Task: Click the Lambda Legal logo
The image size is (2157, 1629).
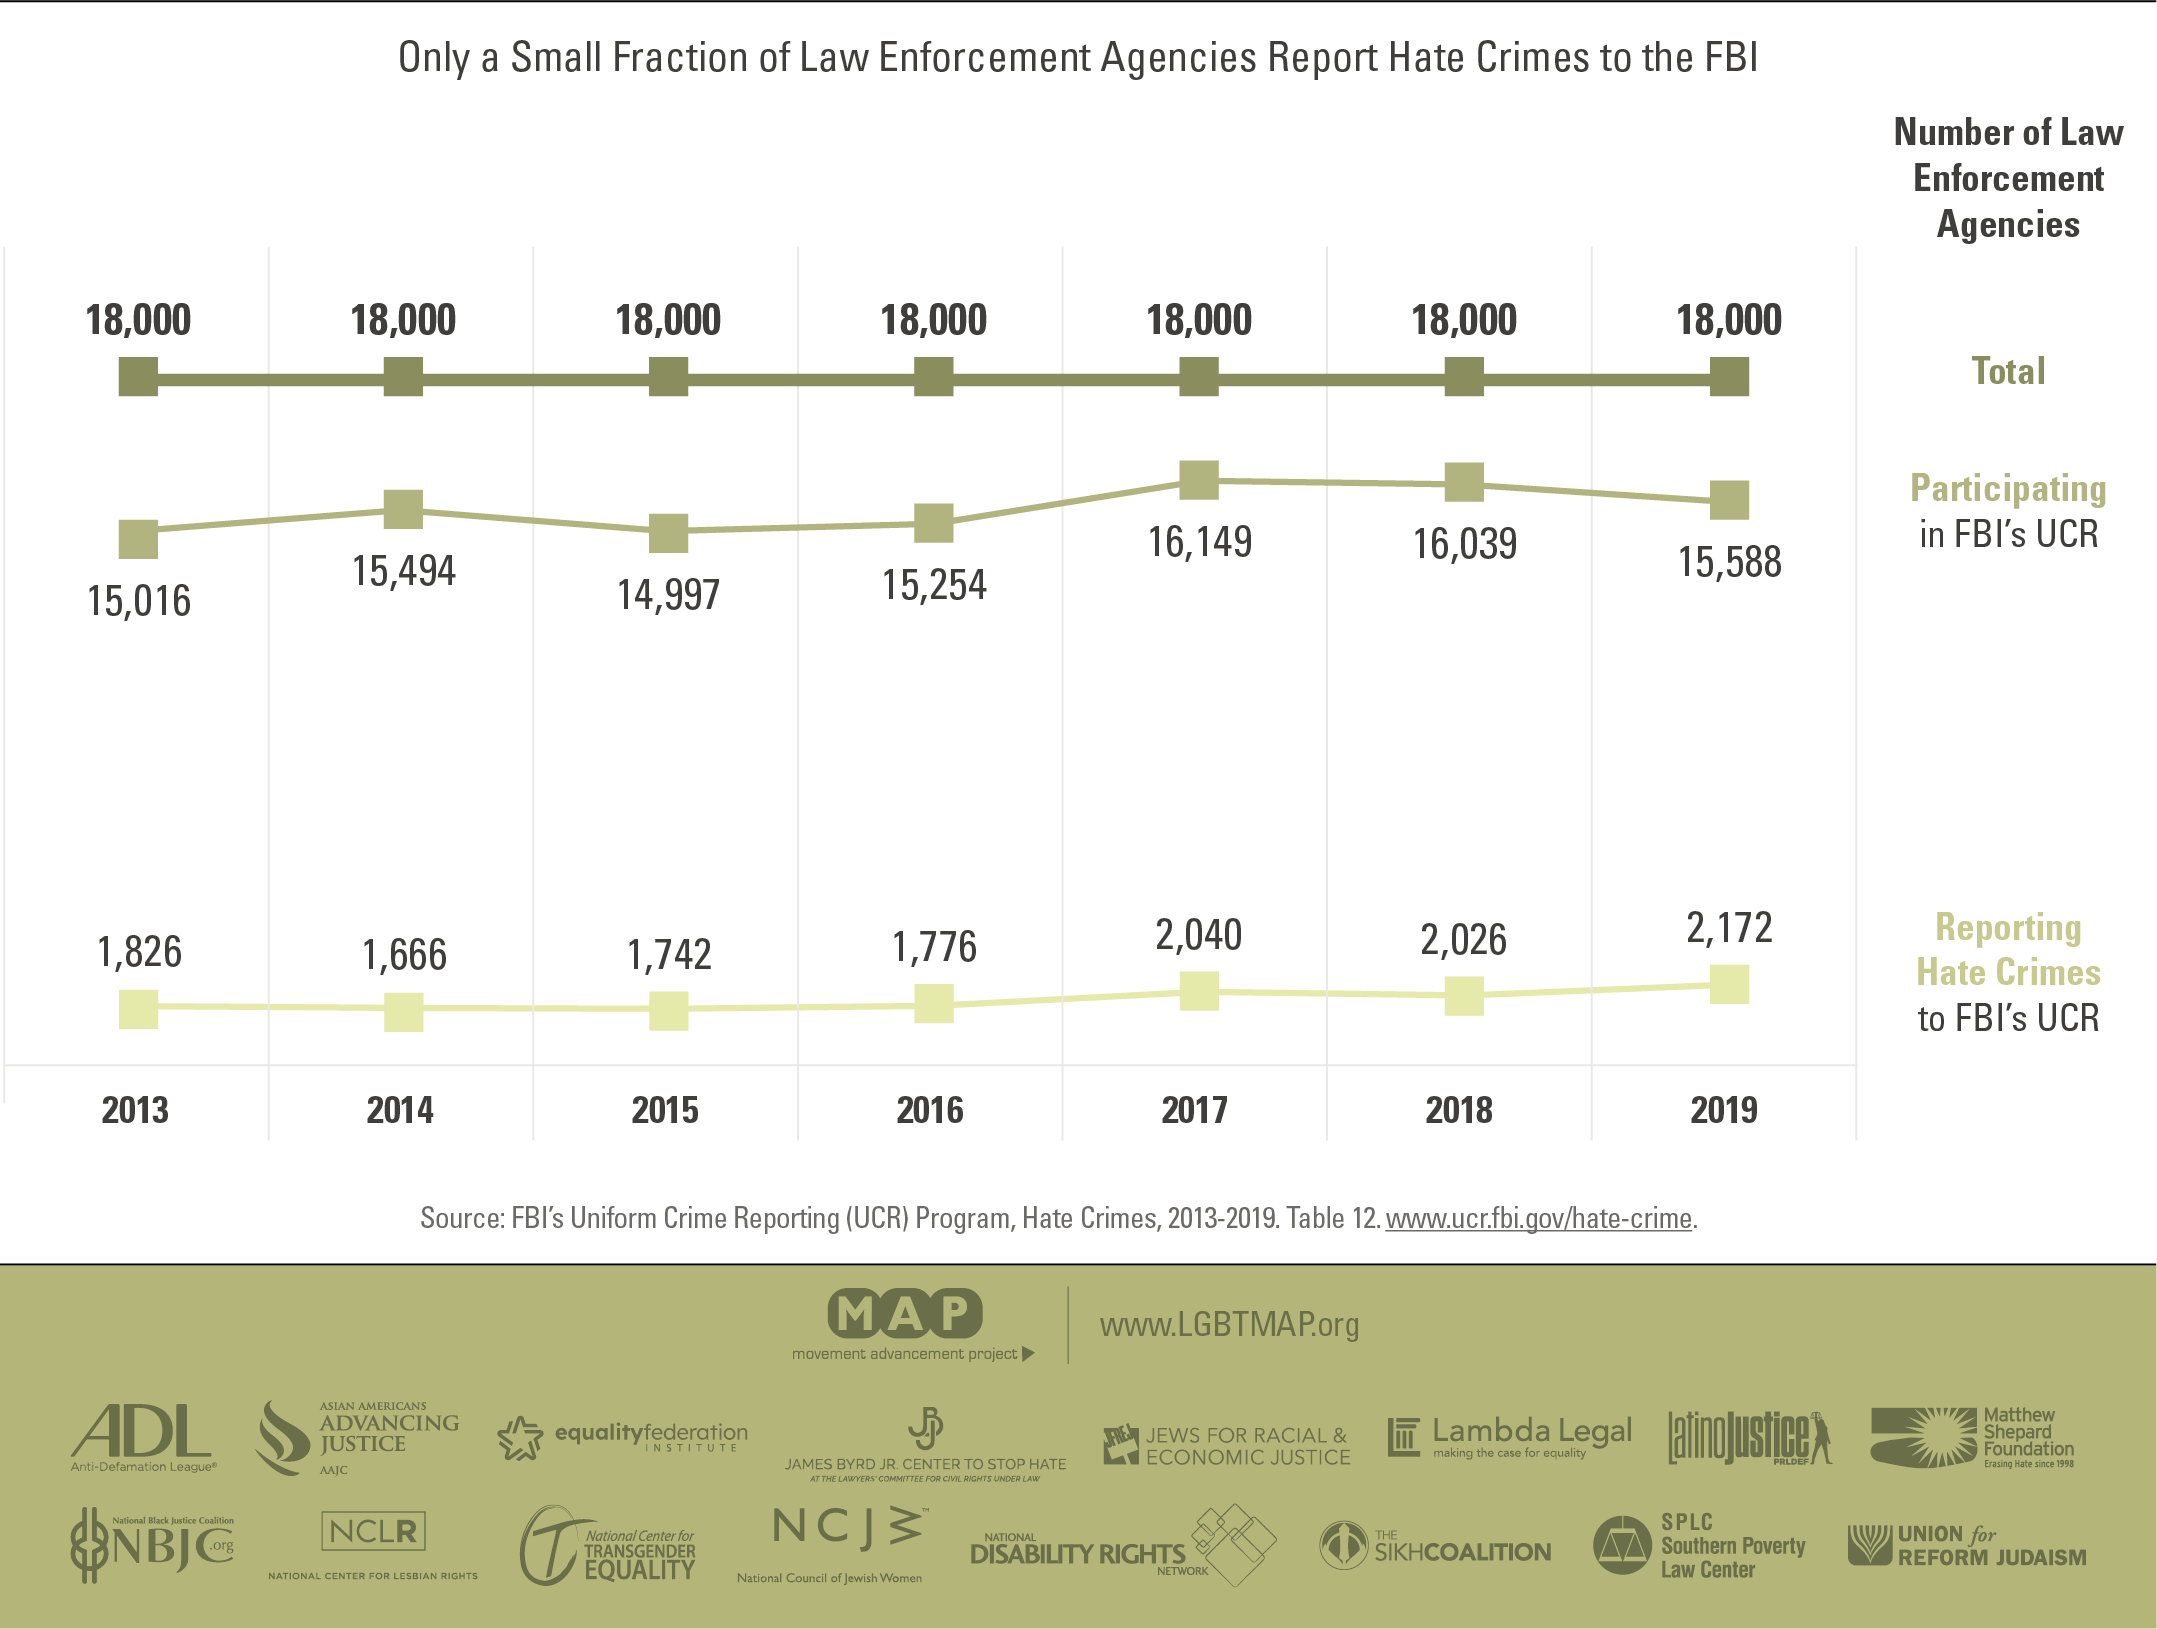Action: pyautogui.click(x=1509, y=1438)
